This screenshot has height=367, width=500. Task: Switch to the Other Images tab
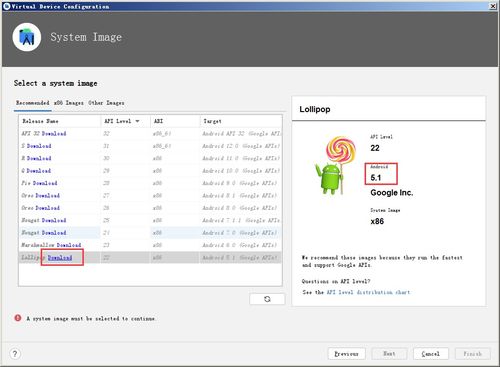106,103
